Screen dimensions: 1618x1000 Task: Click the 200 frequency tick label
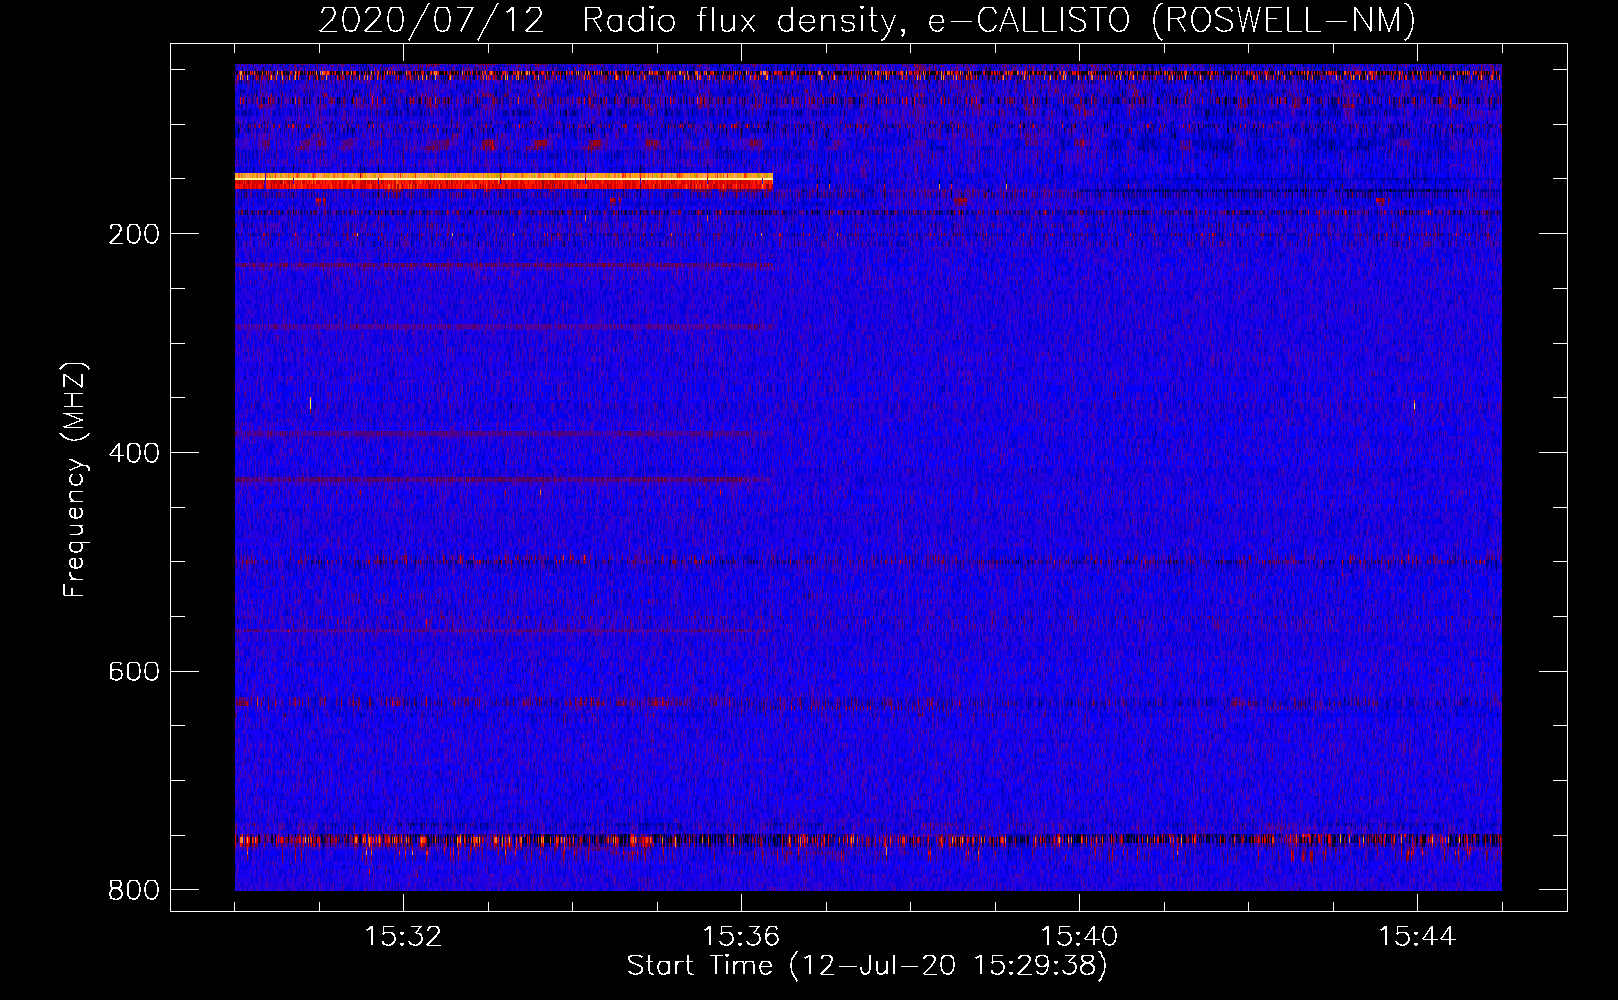[134, 234]
